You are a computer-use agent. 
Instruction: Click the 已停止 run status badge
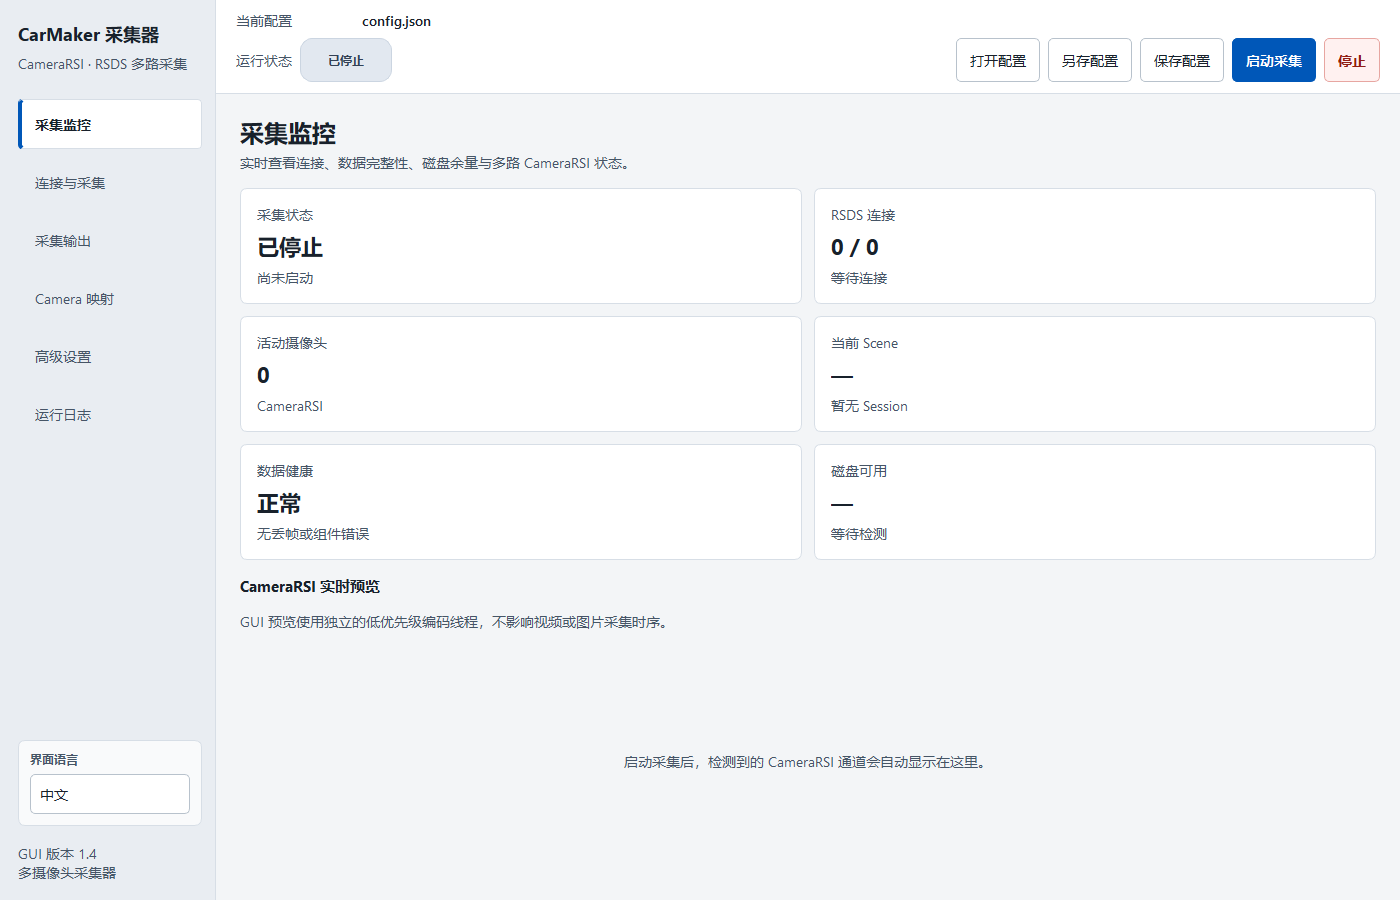[x=346, y=60]
